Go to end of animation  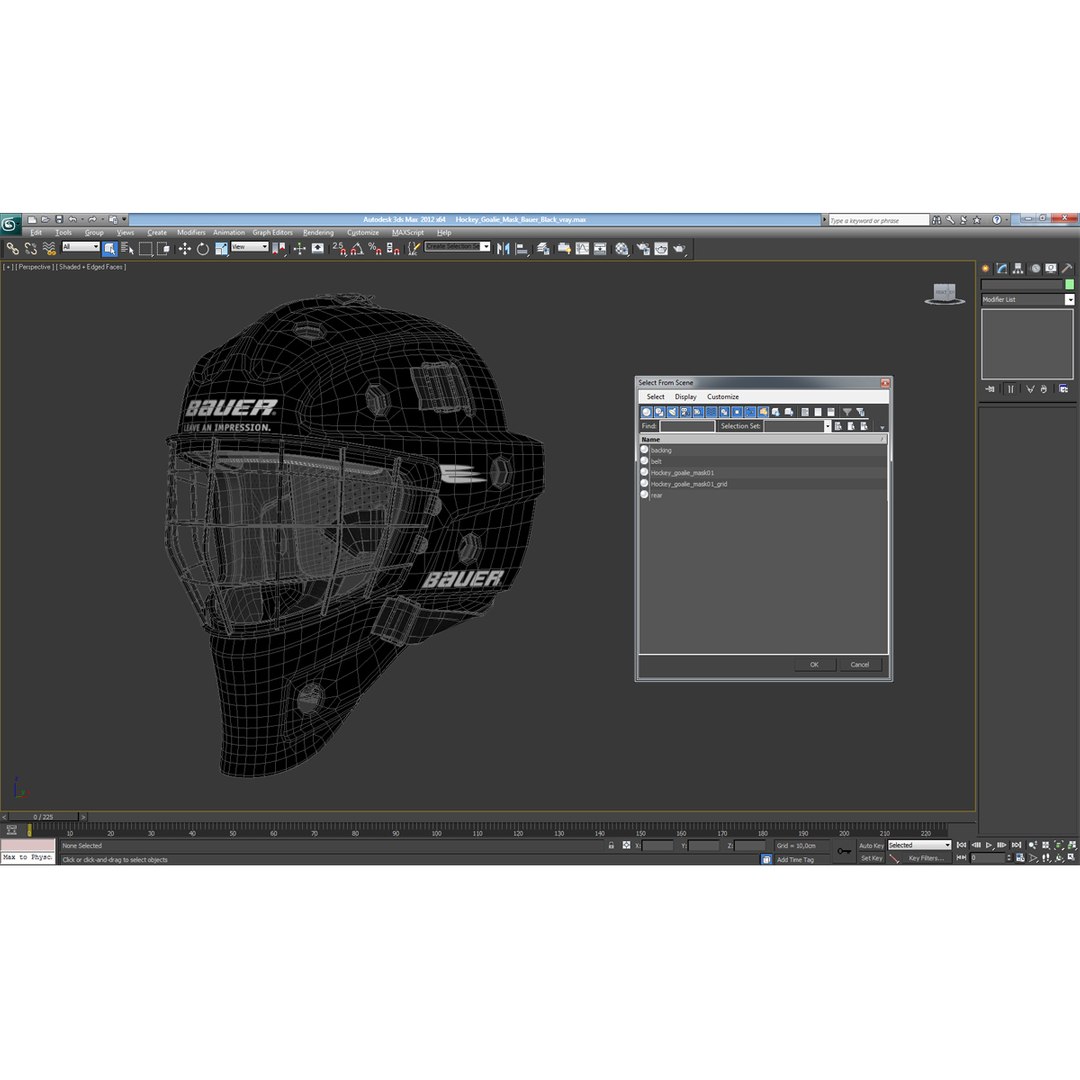tap(1017, 845)
